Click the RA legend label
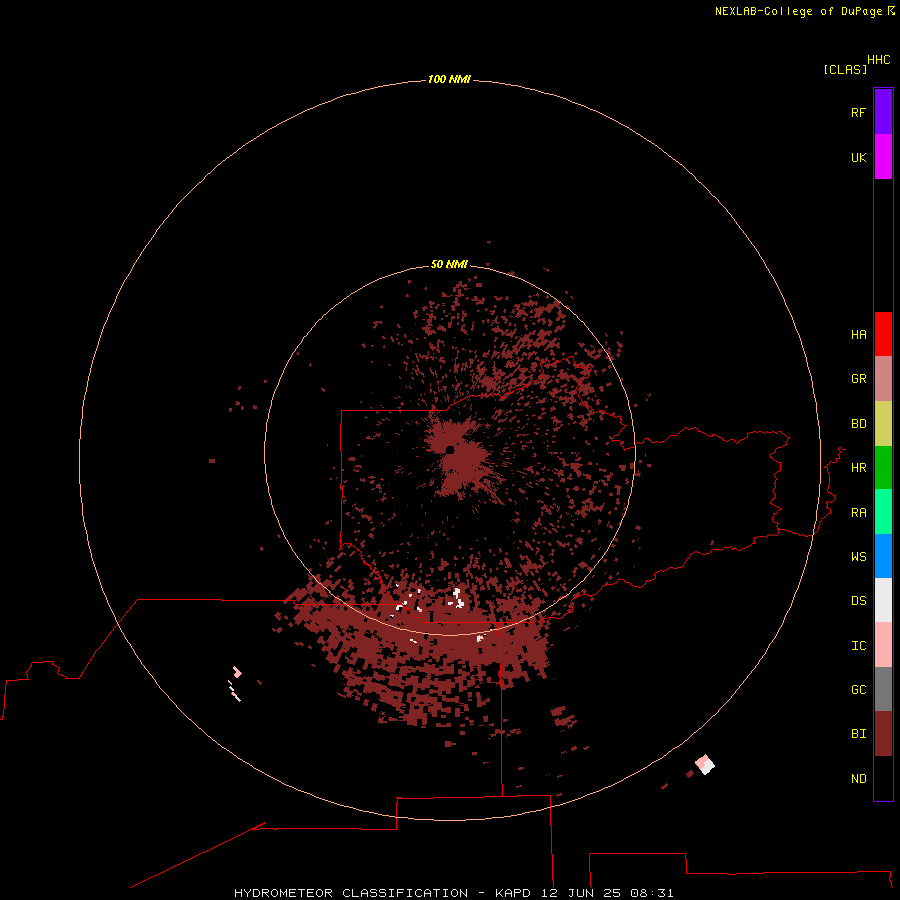 pyautogui.click(x=858, y=513)
